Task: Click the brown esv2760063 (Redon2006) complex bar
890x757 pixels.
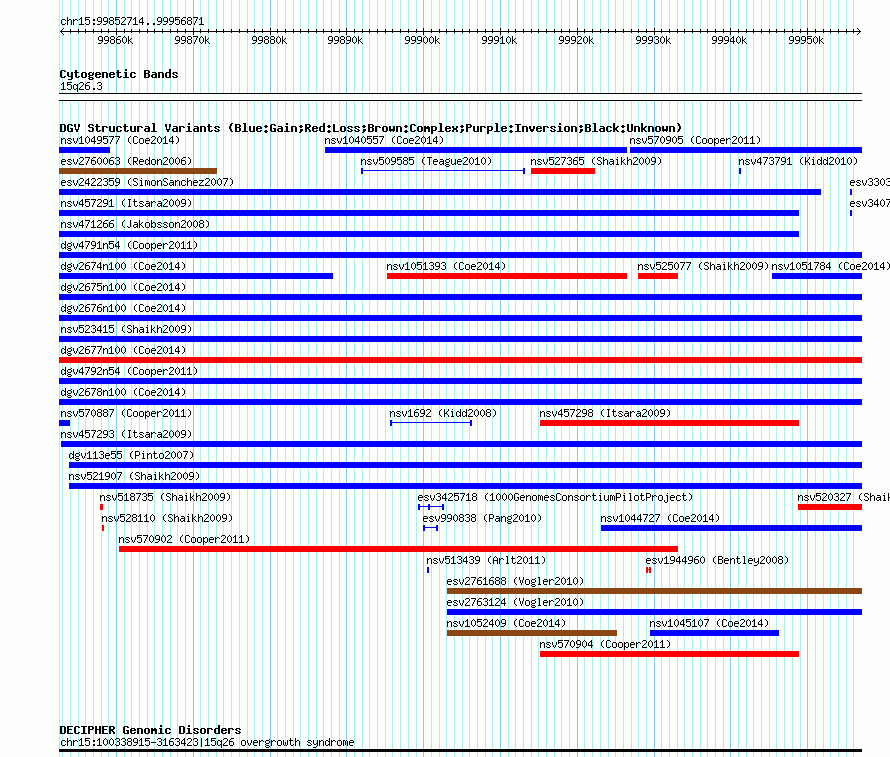Action: pyautogui.click(x=138, y=171)
